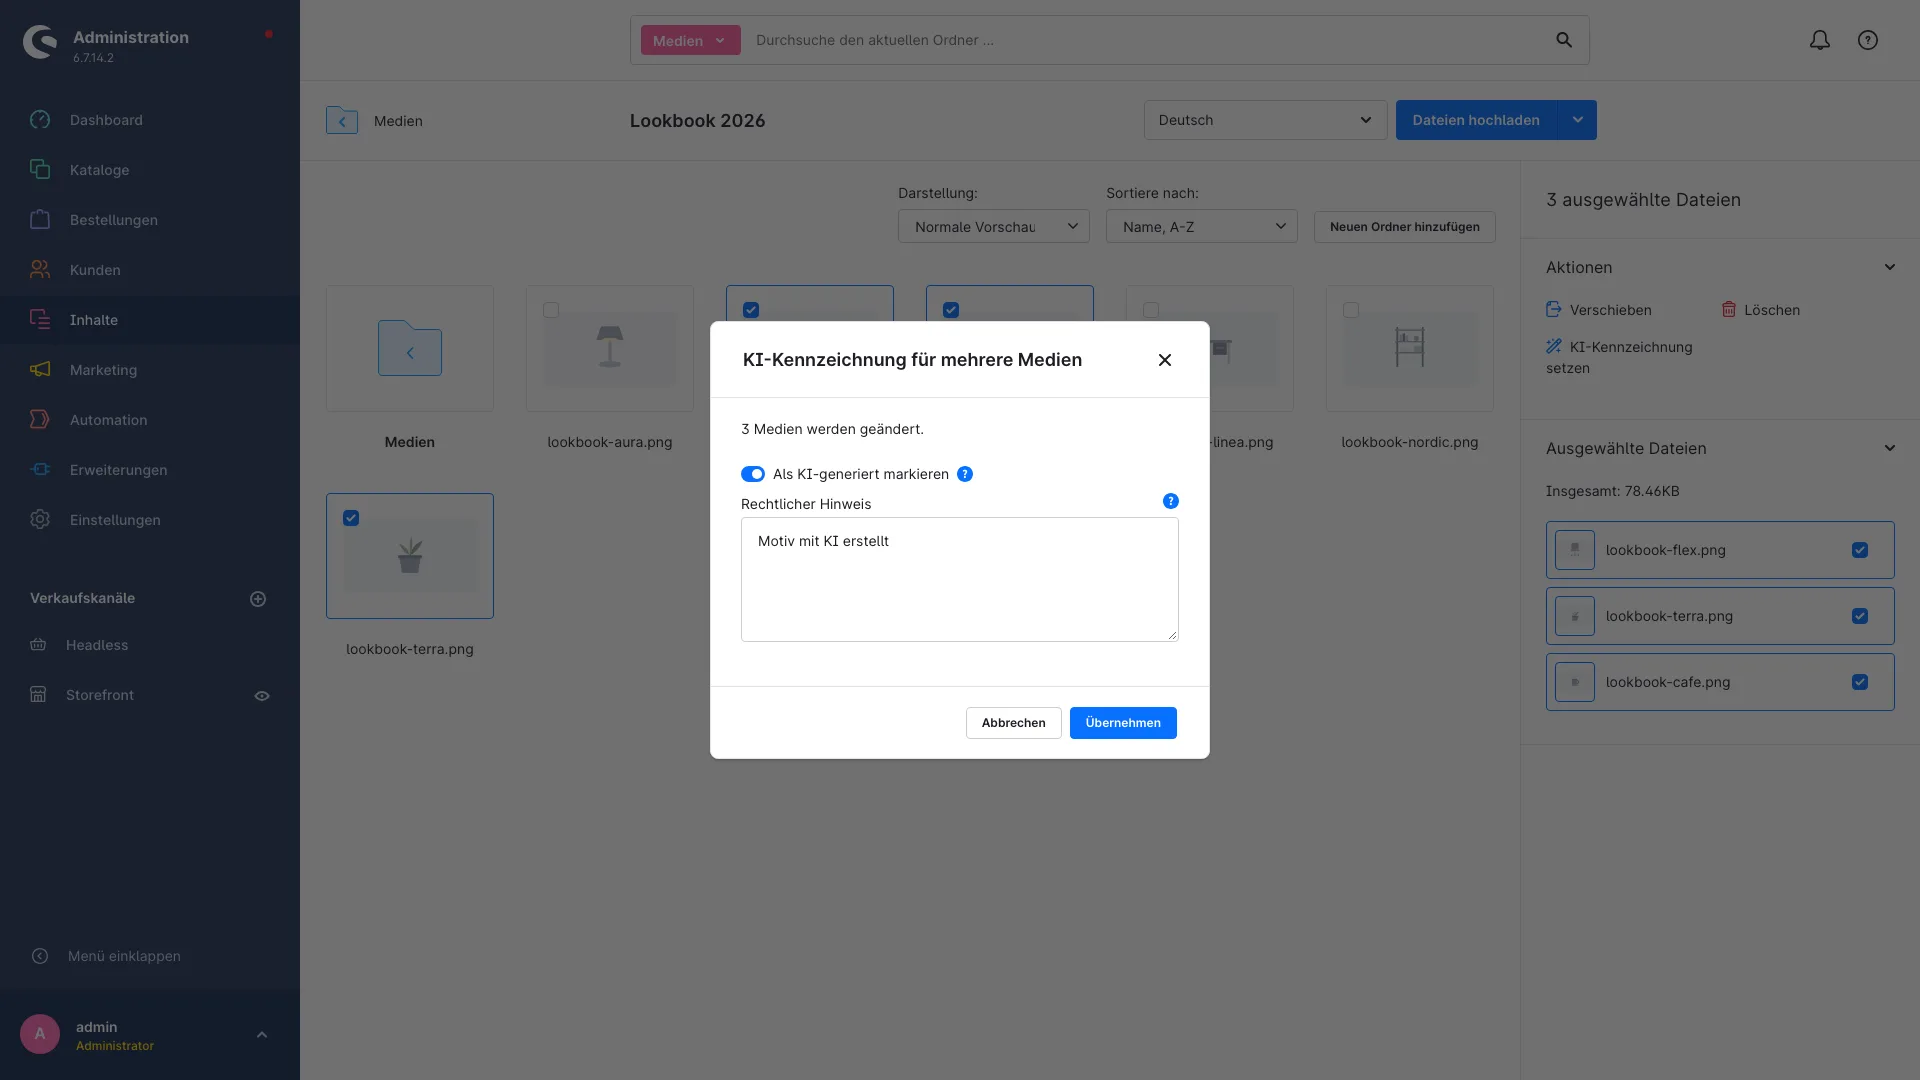This screenshot has height=1080, width=1920.
Task: Toggle Storefront visibility eye icon
Action: pos(262,696)
